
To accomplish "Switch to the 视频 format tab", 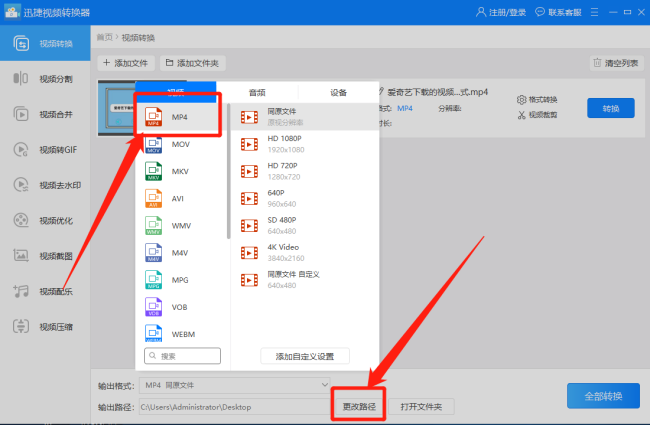I will point(176,92).
